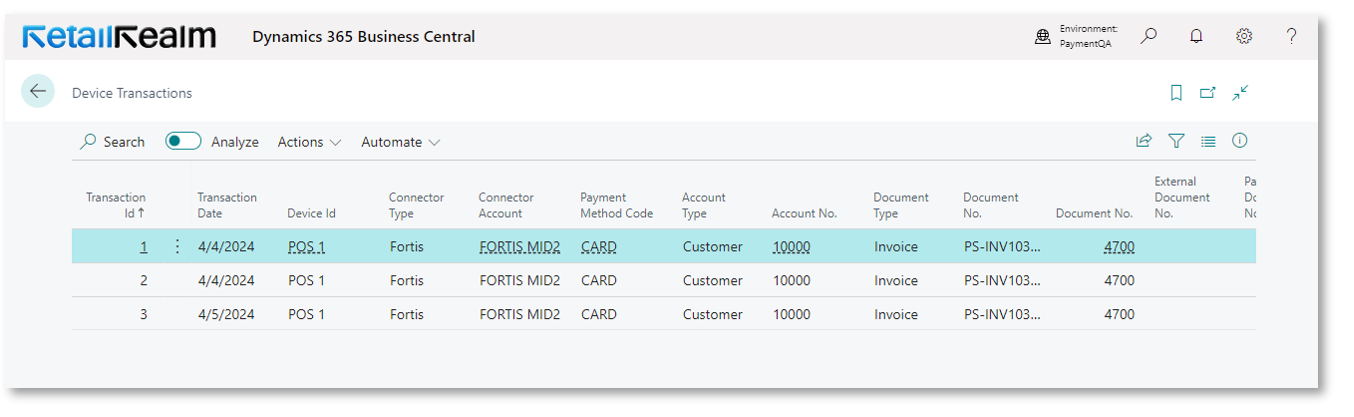Click Fortis in transaction 3 row
The height and width of the screenshot is (417, 1354).
[407, 314]
